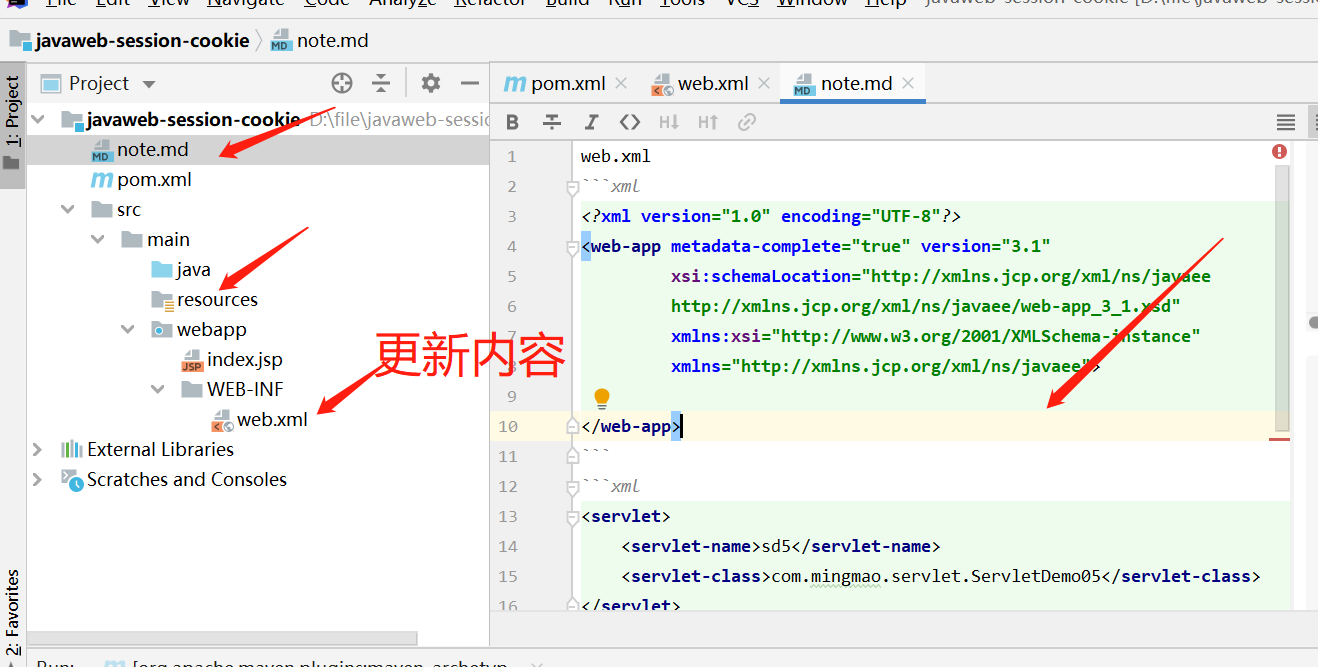Collapse the WEB-INF folder
This screenshot has width=1318, height=667.
pos(158,390)
